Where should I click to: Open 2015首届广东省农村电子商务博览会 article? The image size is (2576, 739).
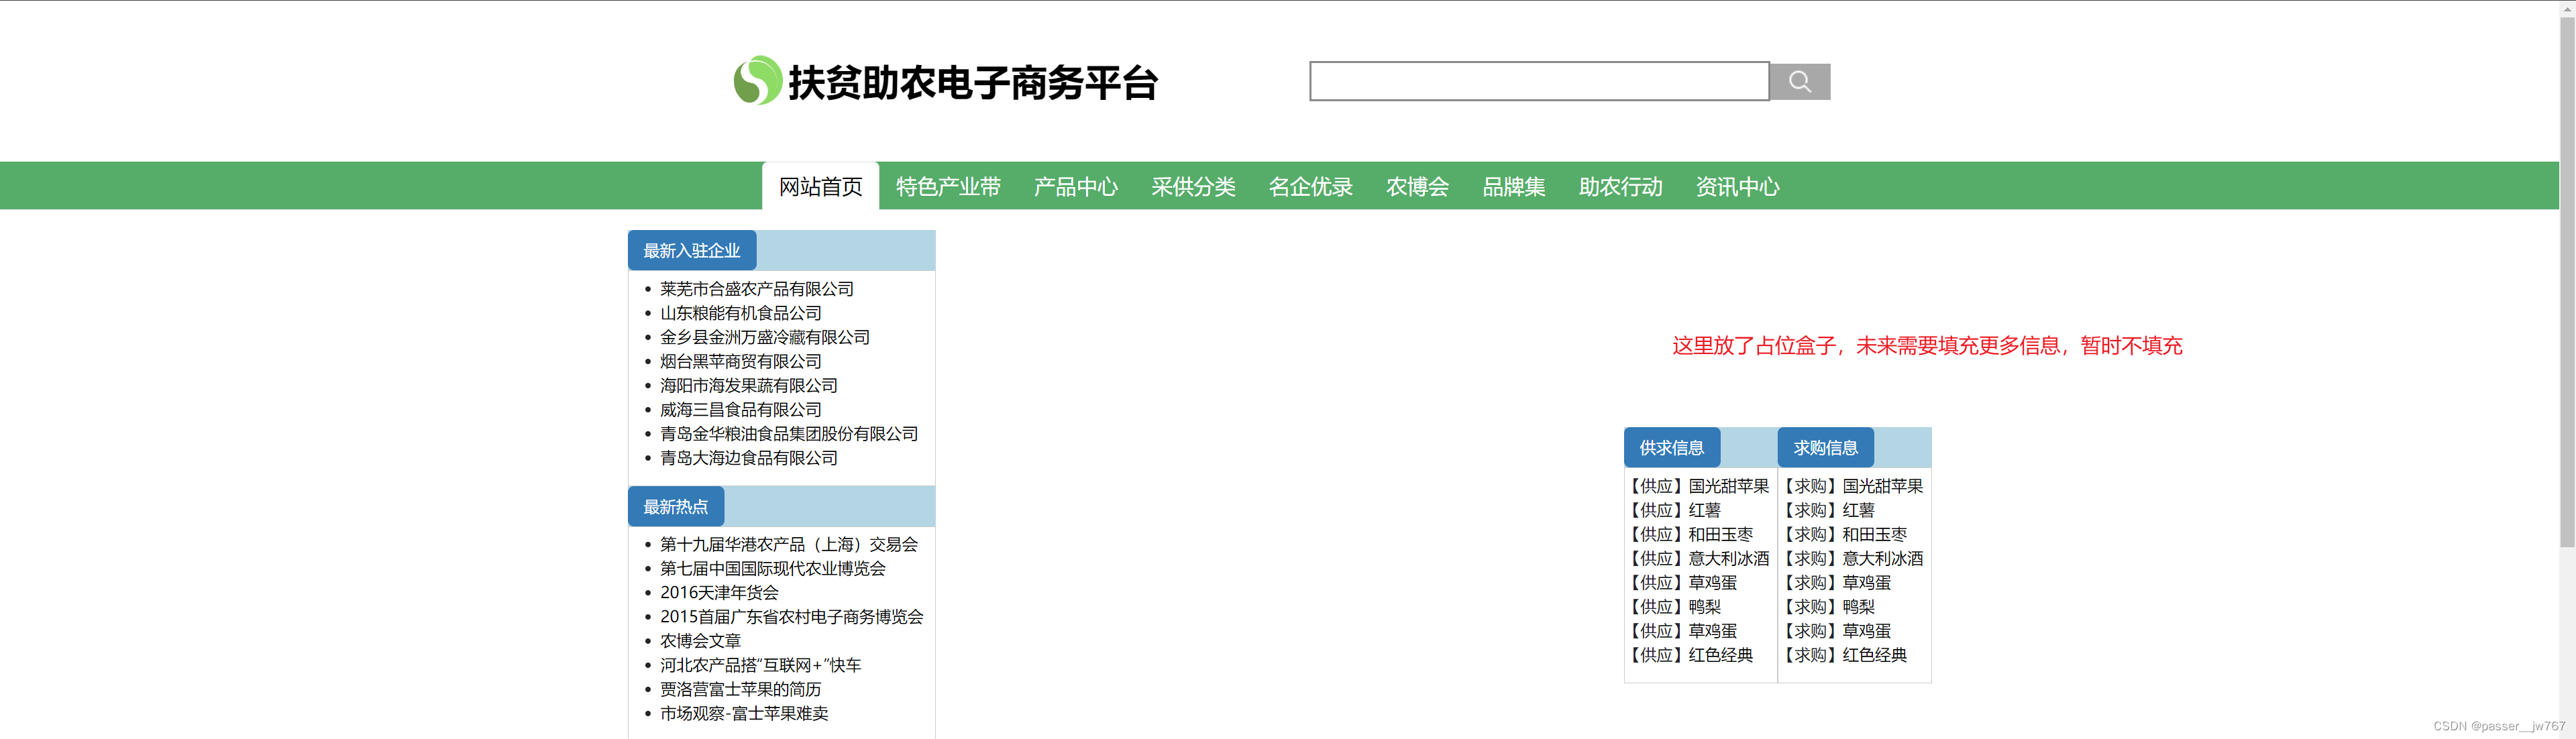792,616
